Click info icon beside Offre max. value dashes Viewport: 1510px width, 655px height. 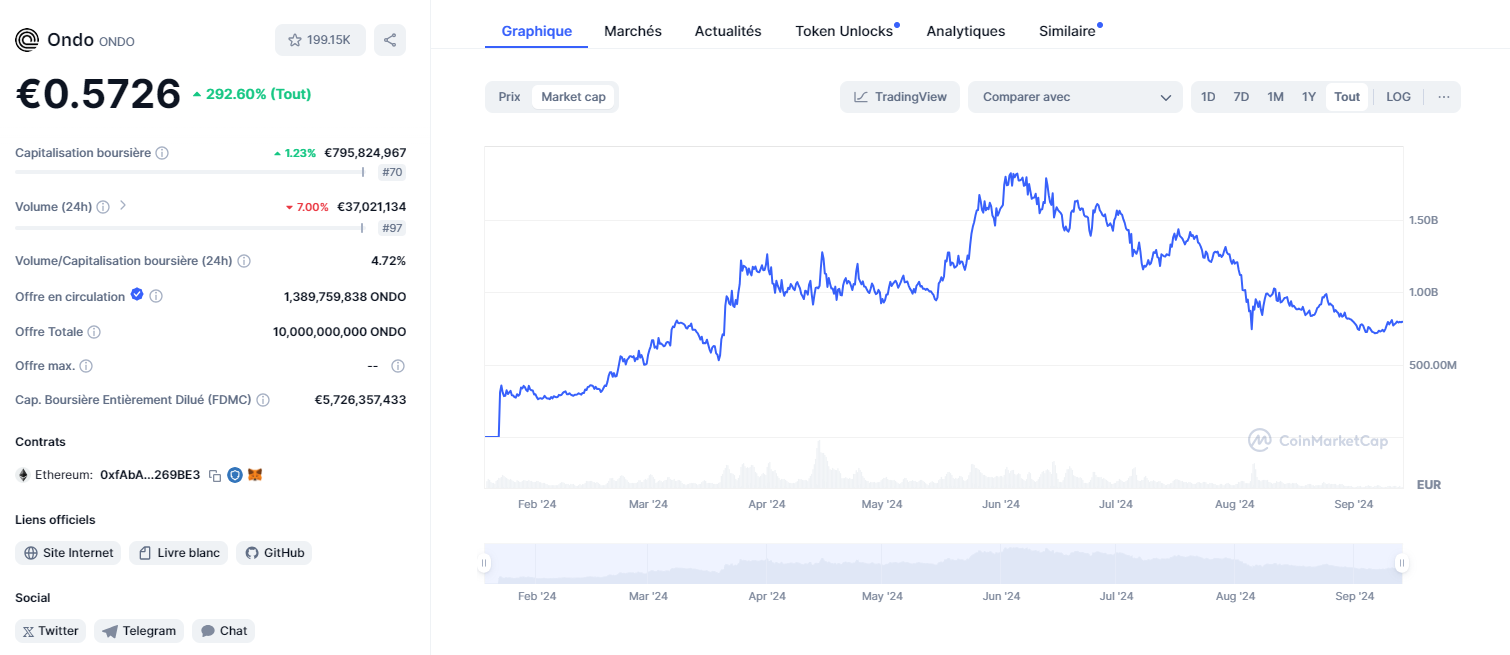point(398,366)
